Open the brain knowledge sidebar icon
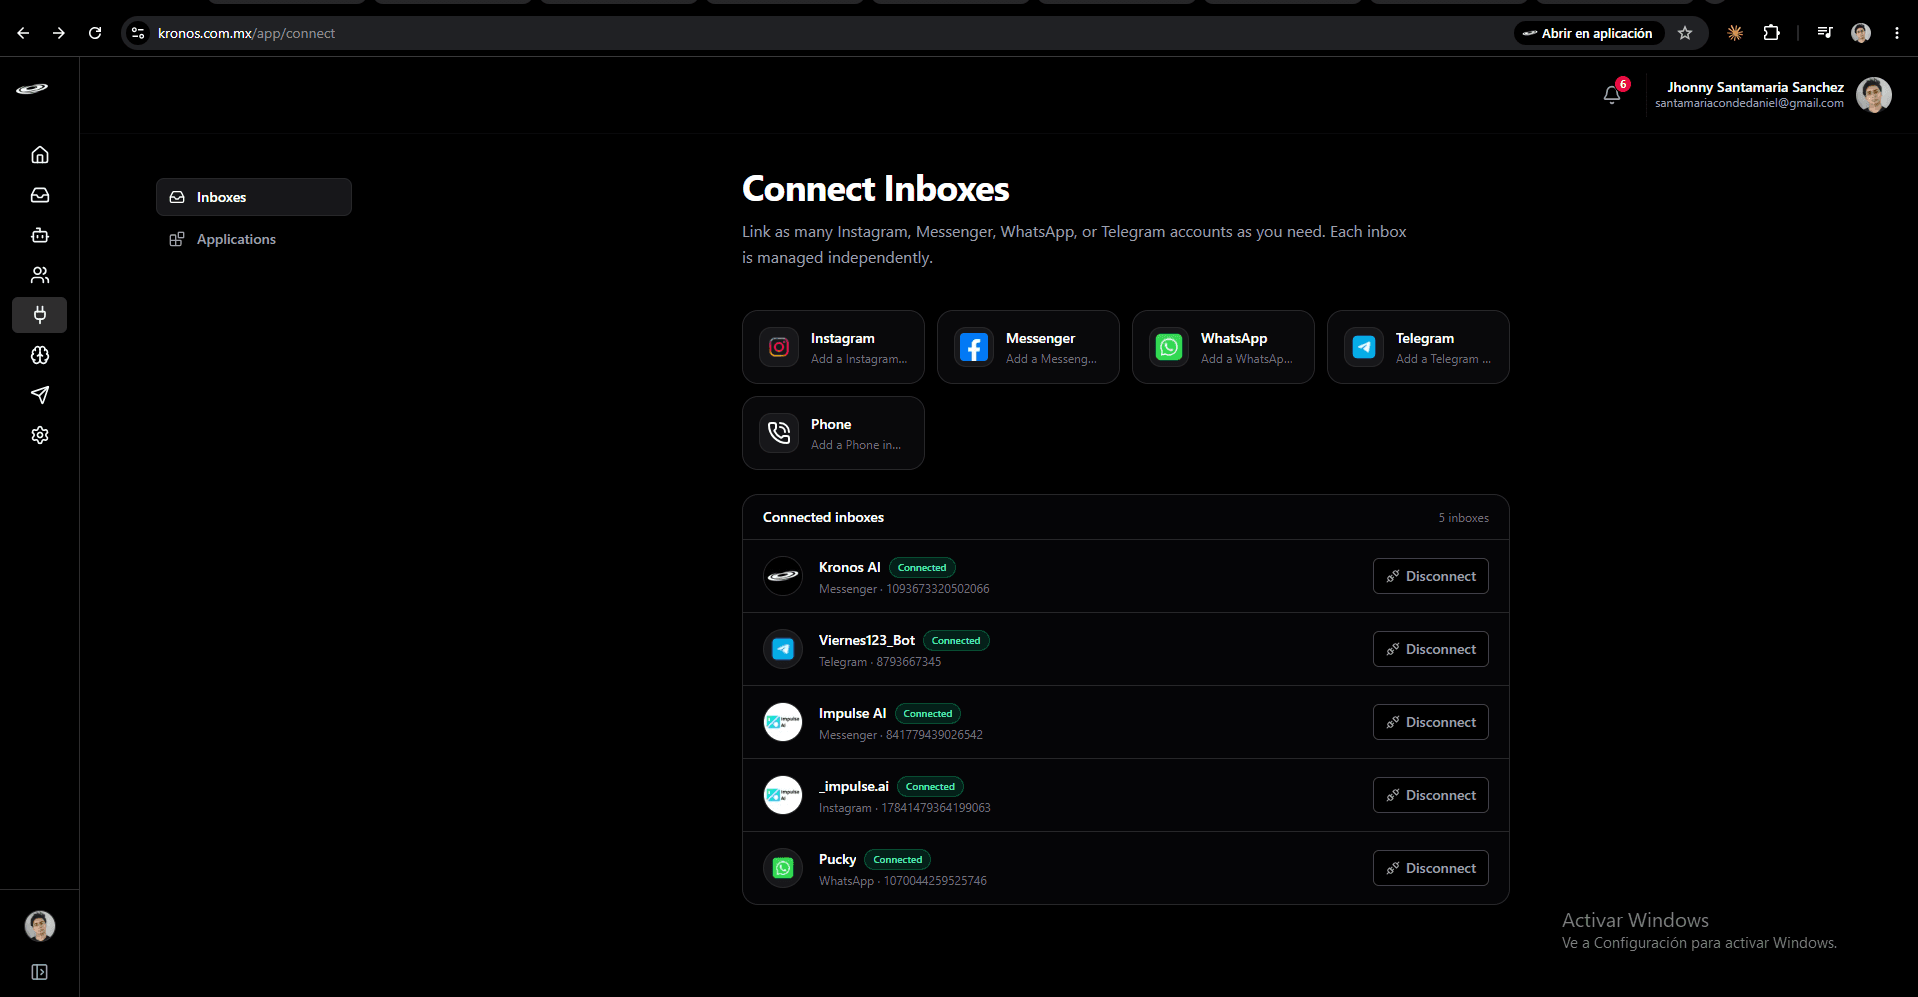The width and height of the screenshot is (1918, 997). (x=40, y=355)
